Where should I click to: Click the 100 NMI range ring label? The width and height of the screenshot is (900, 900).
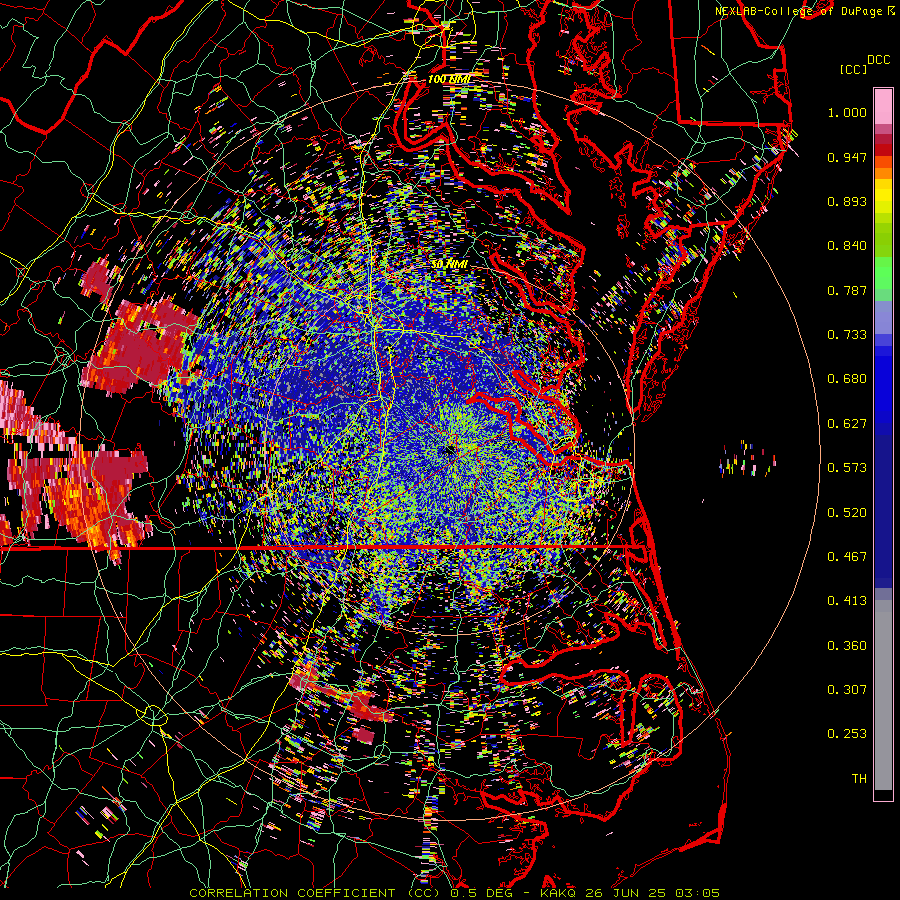448,79
